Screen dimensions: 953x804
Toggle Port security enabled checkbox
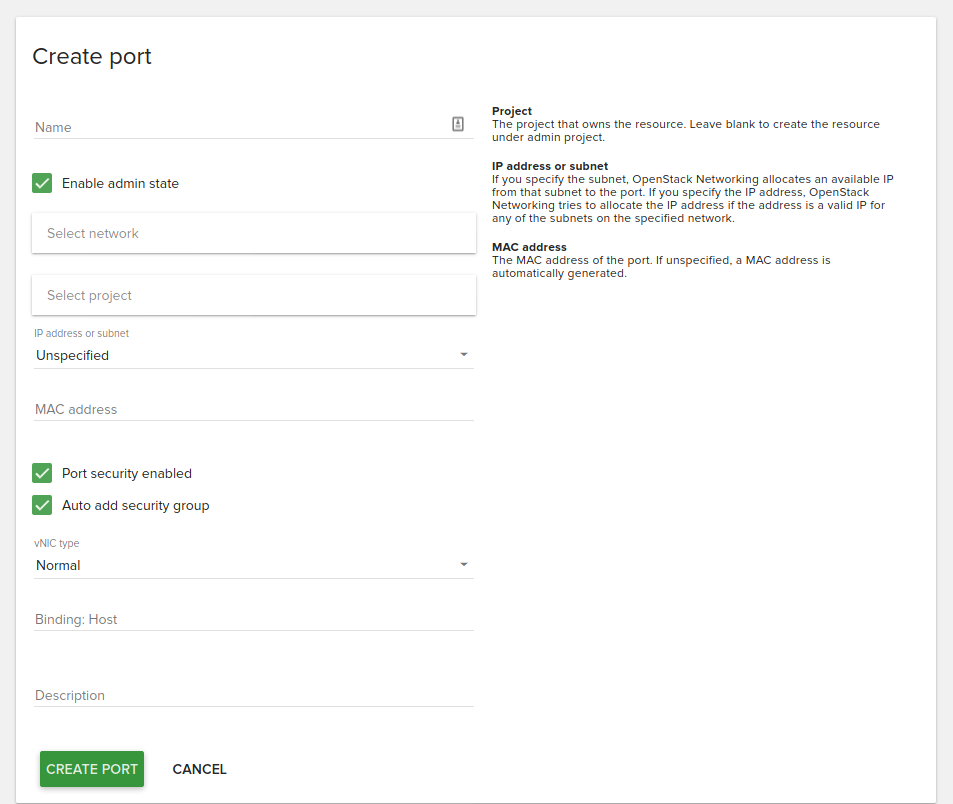42,473
